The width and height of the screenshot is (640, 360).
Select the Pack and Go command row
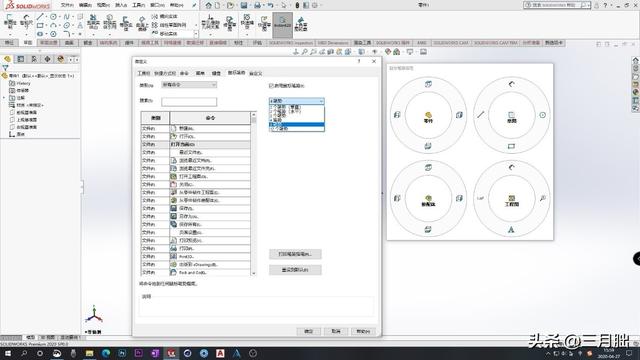[196, 272]
